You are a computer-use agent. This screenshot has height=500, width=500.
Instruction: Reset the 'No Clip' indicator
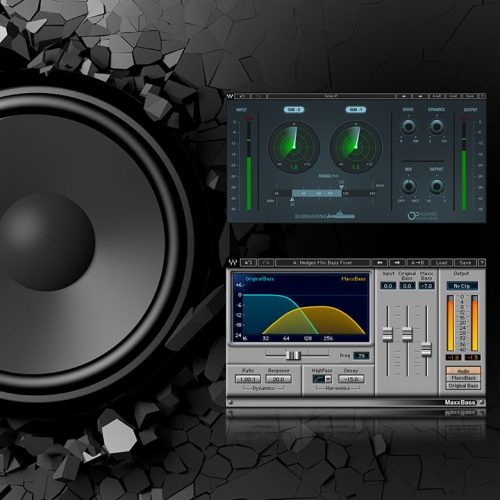[462, 286]
